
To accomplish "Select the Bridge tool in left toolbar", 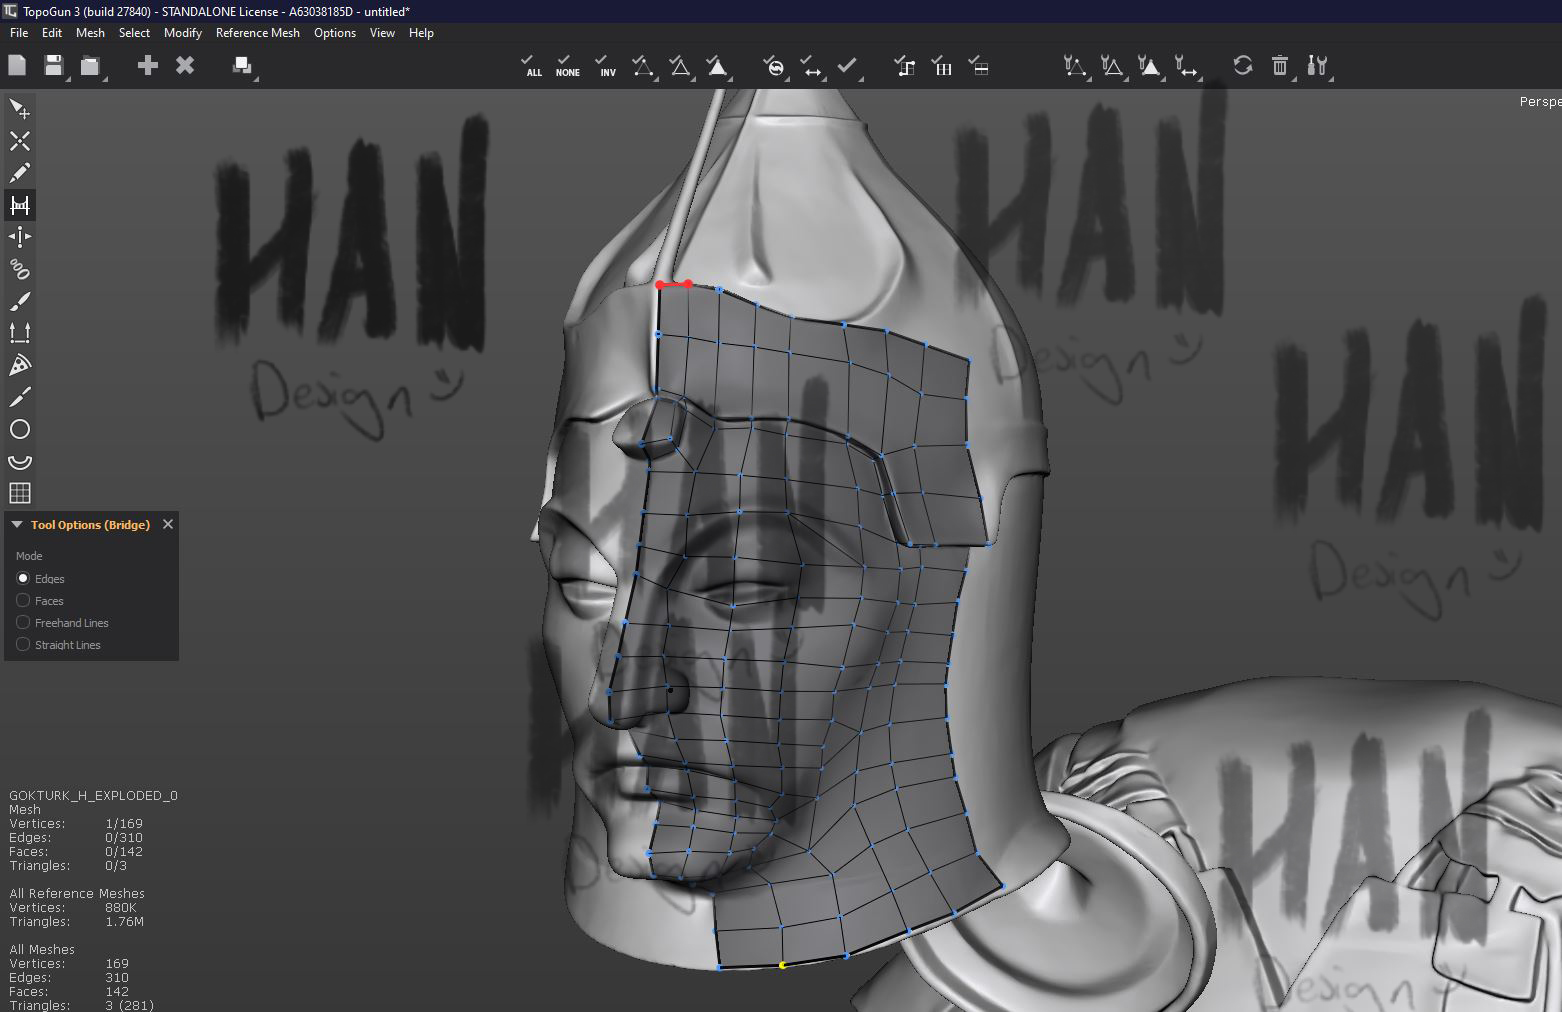I will click(19, 205).
